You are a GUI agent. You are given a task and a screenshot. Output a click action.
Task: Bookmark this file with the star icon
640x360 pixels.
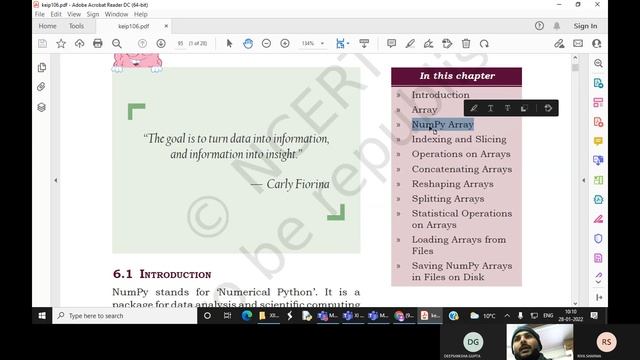[x=61, y=43]
